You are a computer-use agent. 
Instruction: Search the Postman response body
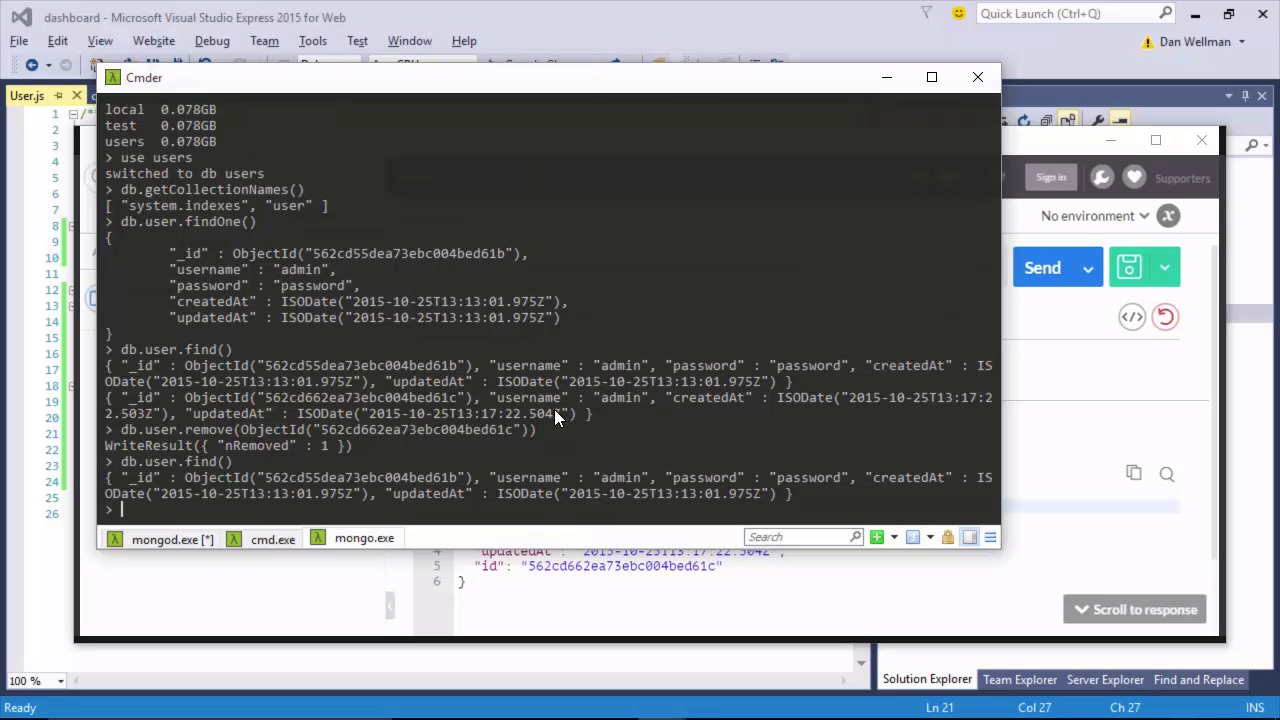1167,474
